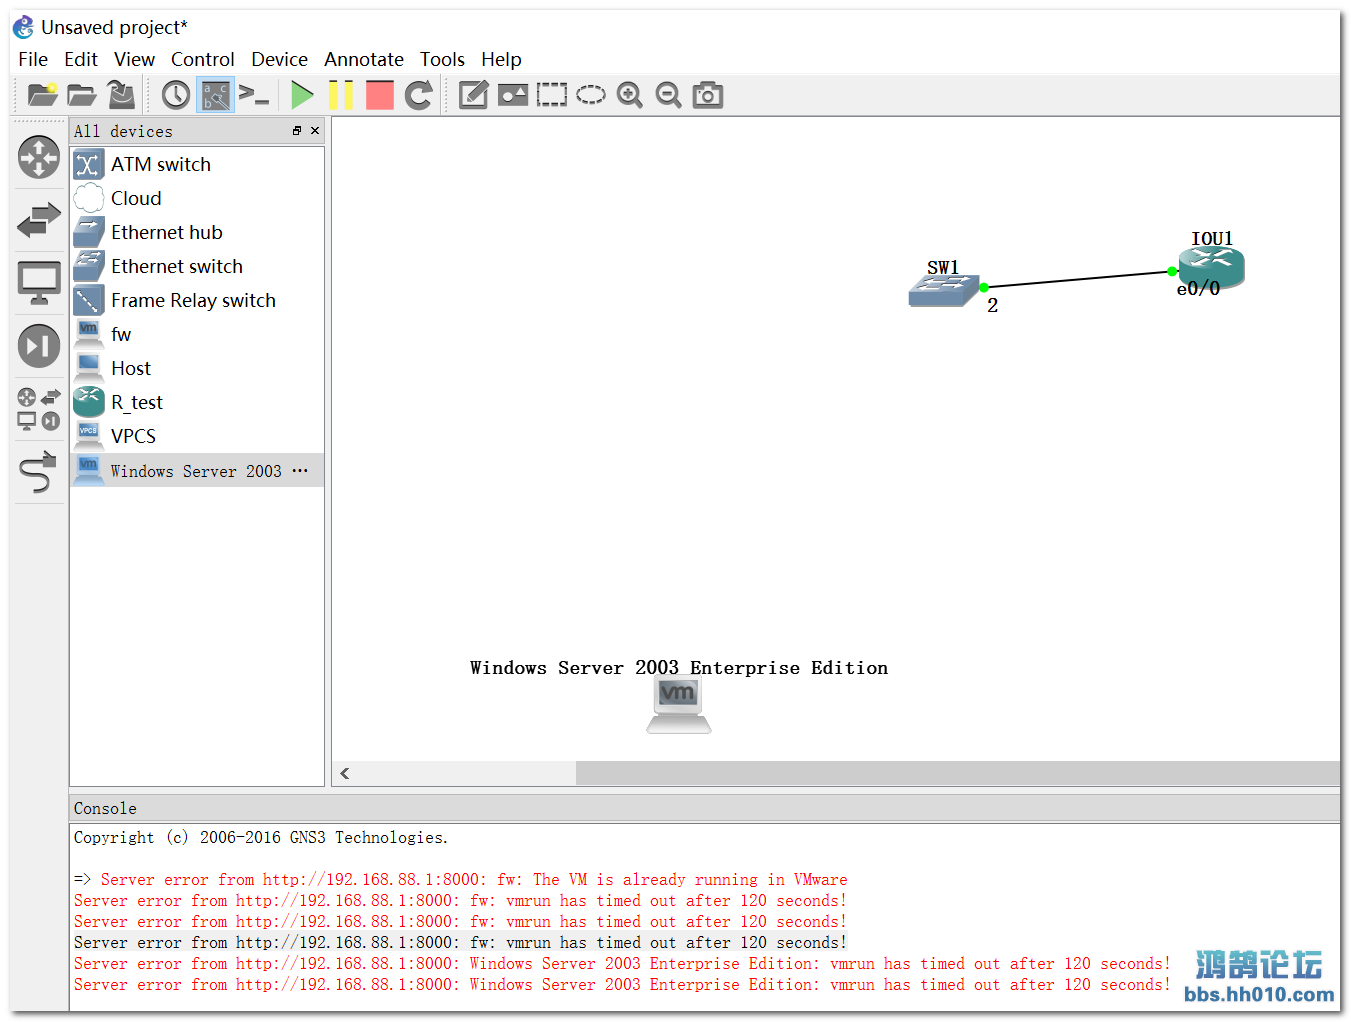Select ATM switch in device list

(197, 164)
